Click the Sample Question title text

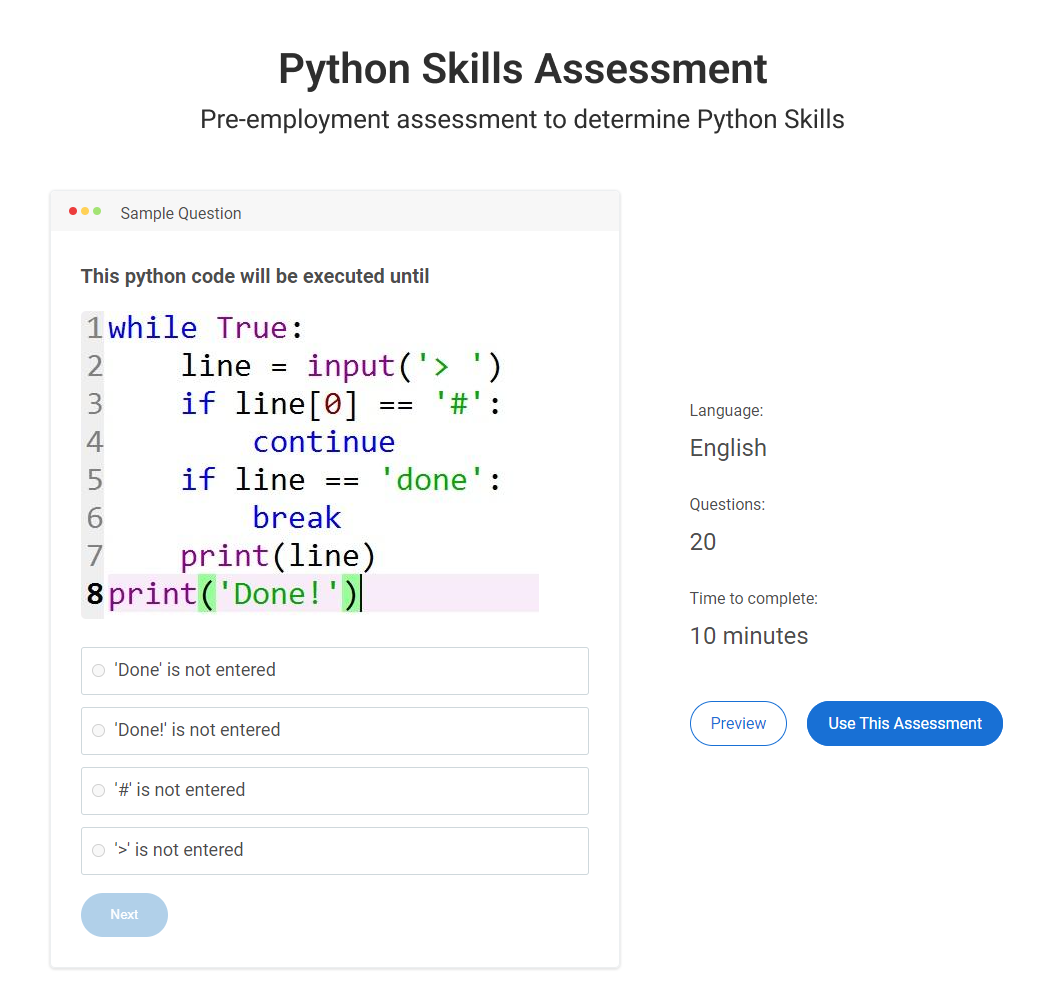(180, 213)
